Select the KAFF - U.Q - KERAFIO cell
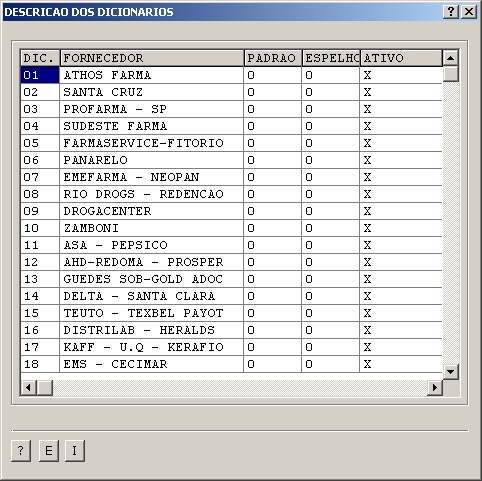This screenshot has width=482, height=481. pyautogui.click(x=152, y=347)
